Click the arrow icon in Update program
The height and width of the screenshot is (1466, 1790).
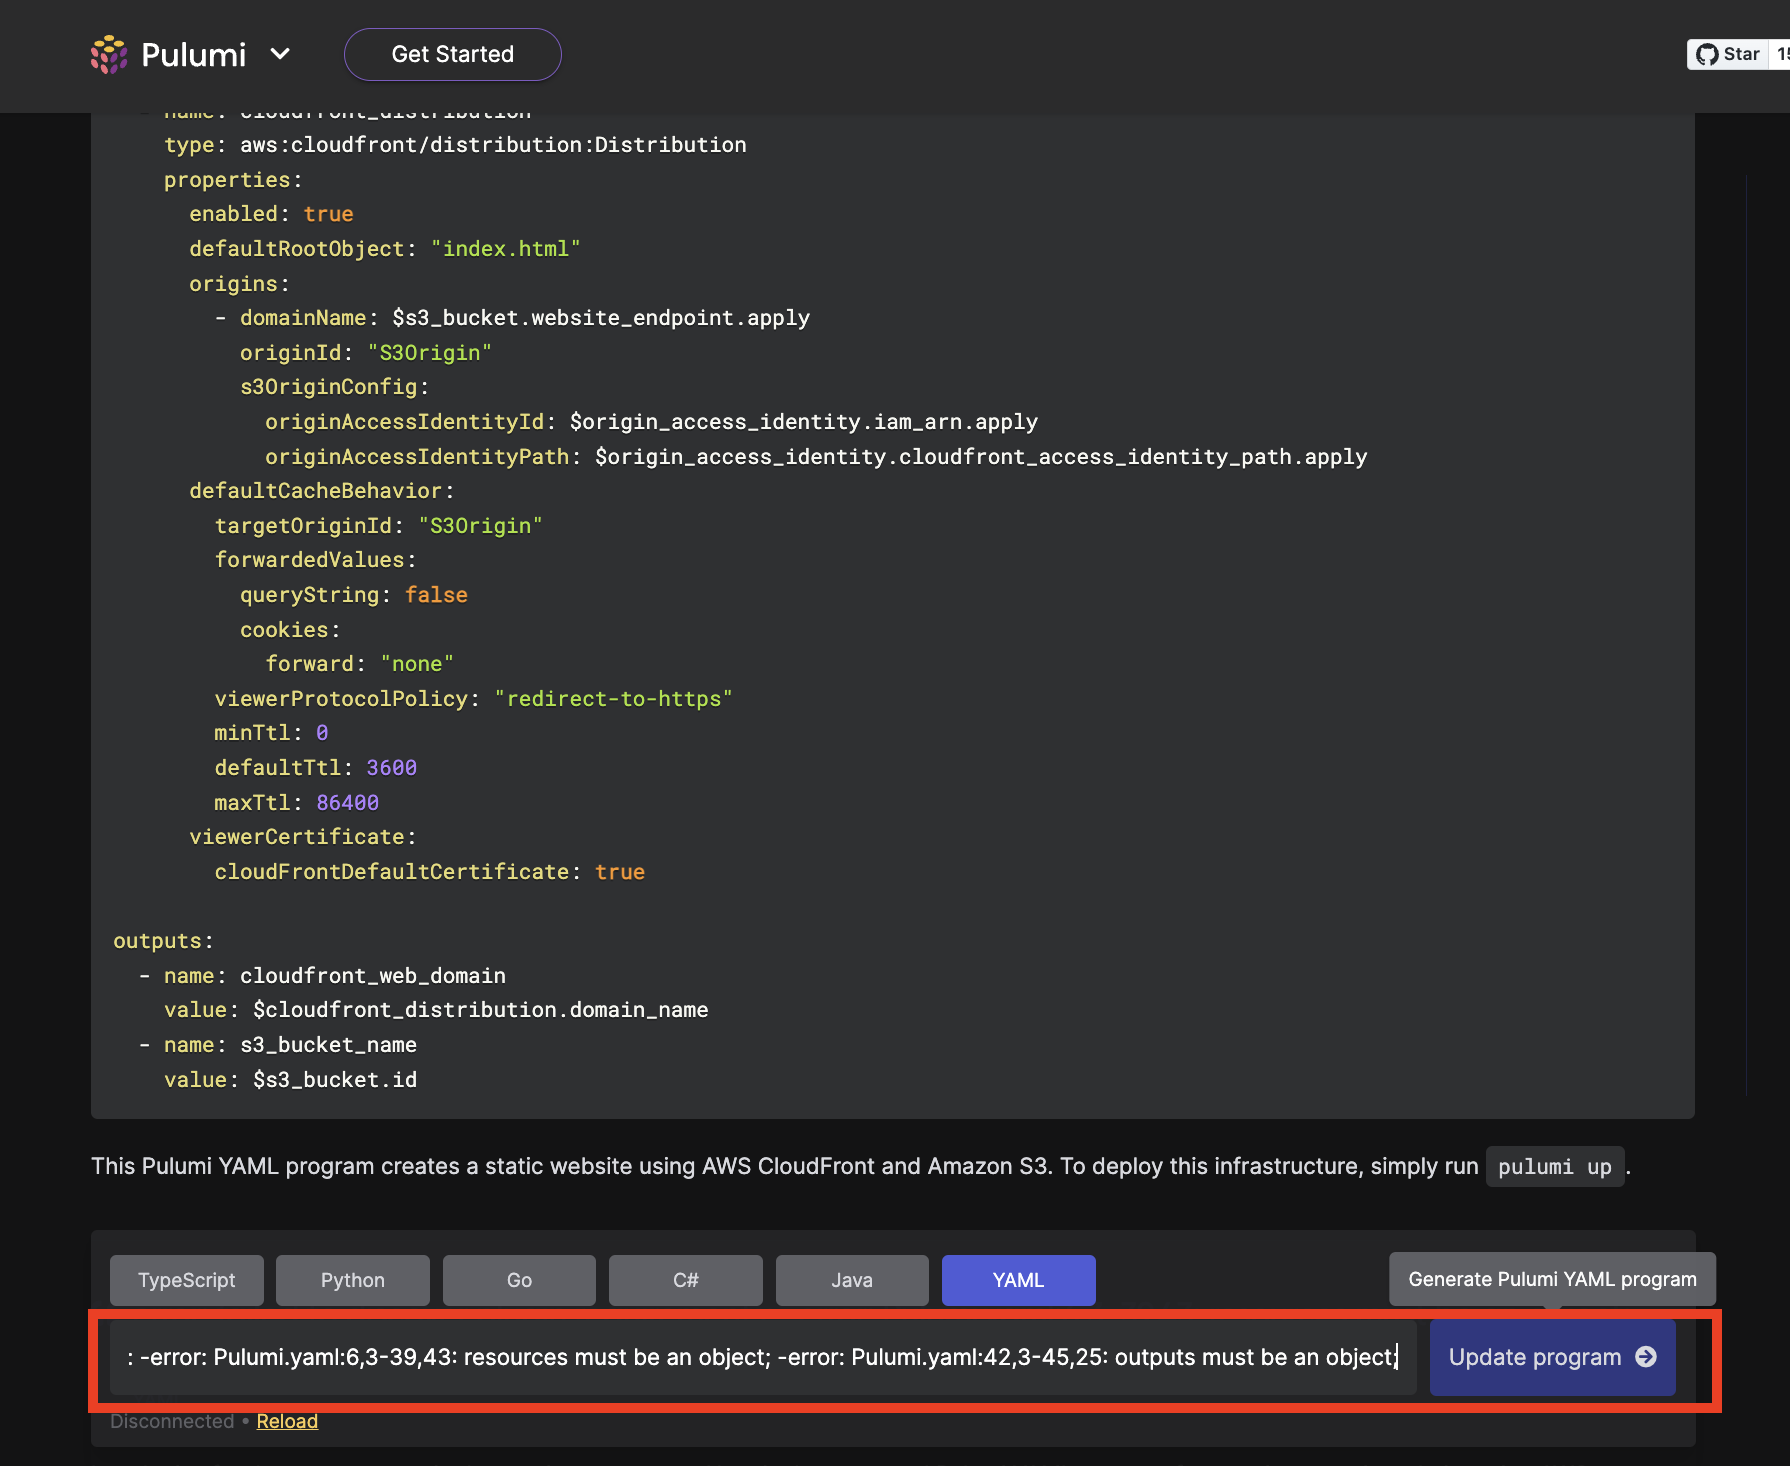[x=1646, y=1357]
